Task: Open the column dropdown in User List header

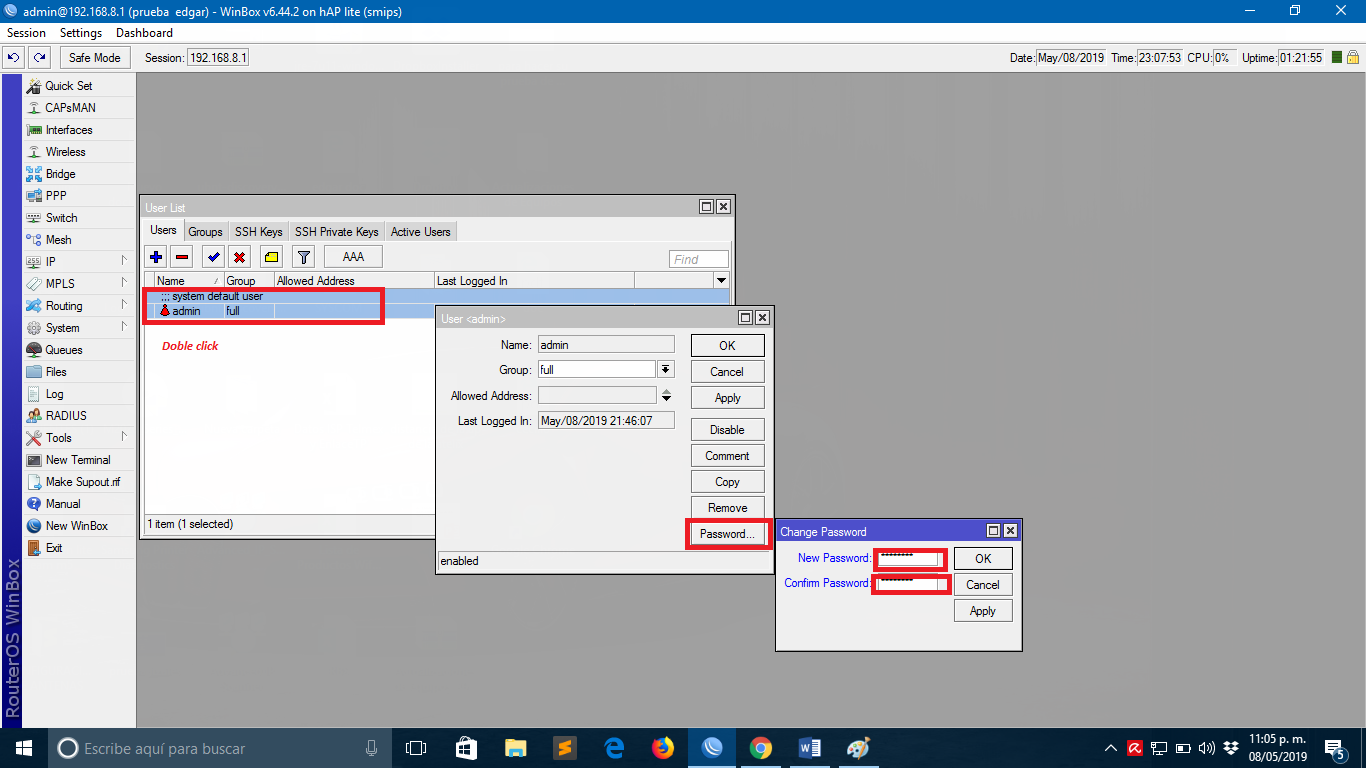Action: pos(721,281)
